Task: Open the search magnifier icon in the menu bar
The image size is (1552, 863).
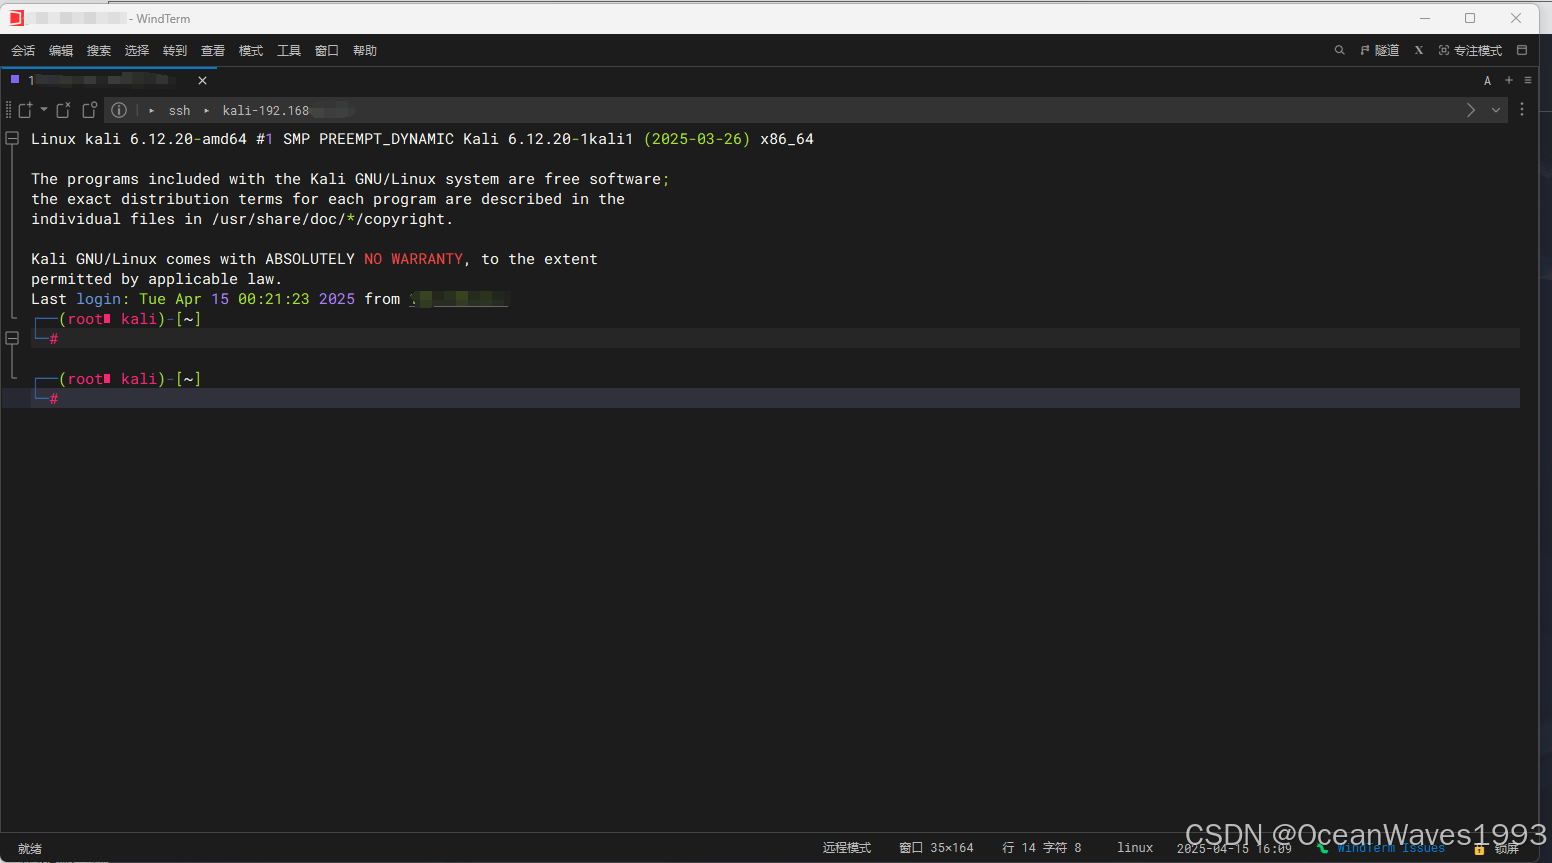Action: coord(1339,50)
